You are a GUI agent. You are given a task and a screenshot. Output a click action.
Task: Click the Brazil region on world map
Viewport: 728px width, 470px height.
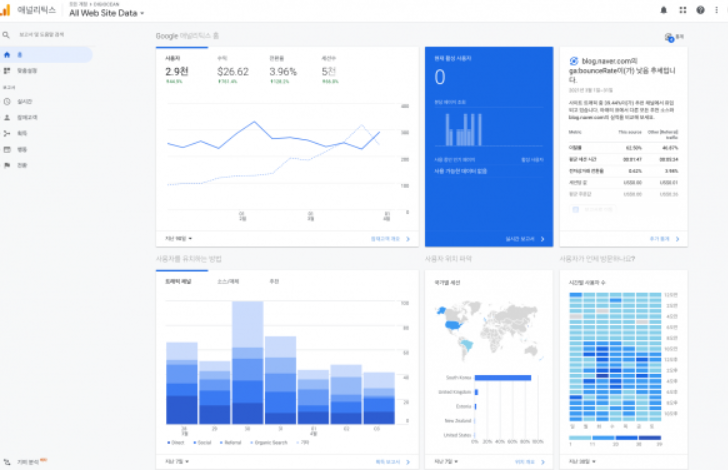(466, 345)
